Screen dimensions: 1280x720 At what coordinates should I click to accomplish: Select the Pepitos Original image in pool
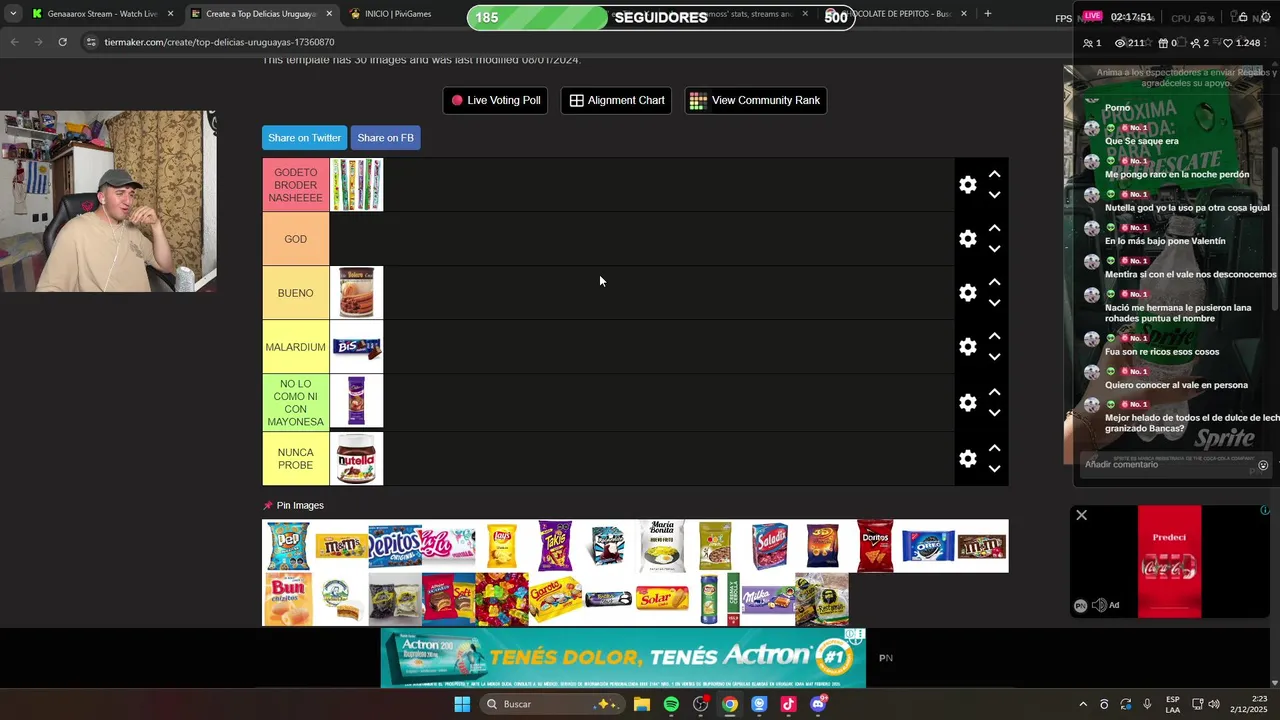coord(395,546)
